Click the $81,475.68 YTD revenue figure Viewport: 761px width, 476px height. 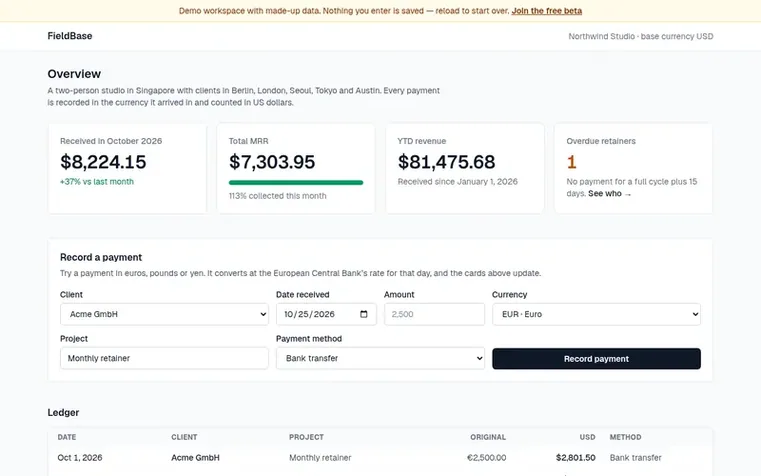coord(446,162)
